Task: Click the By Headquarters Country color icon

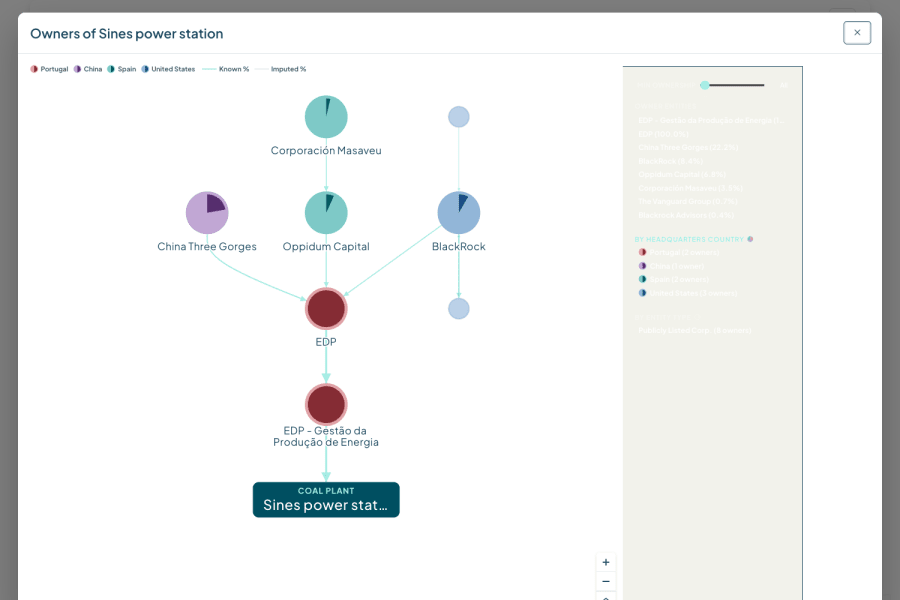Action: (750, 239)
